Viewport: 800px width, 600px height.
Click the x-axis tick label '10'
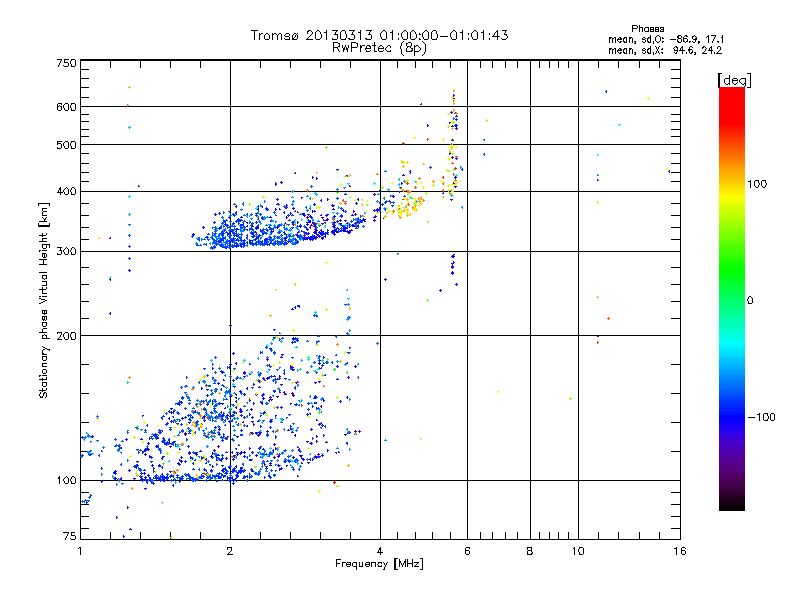(578, 551)
